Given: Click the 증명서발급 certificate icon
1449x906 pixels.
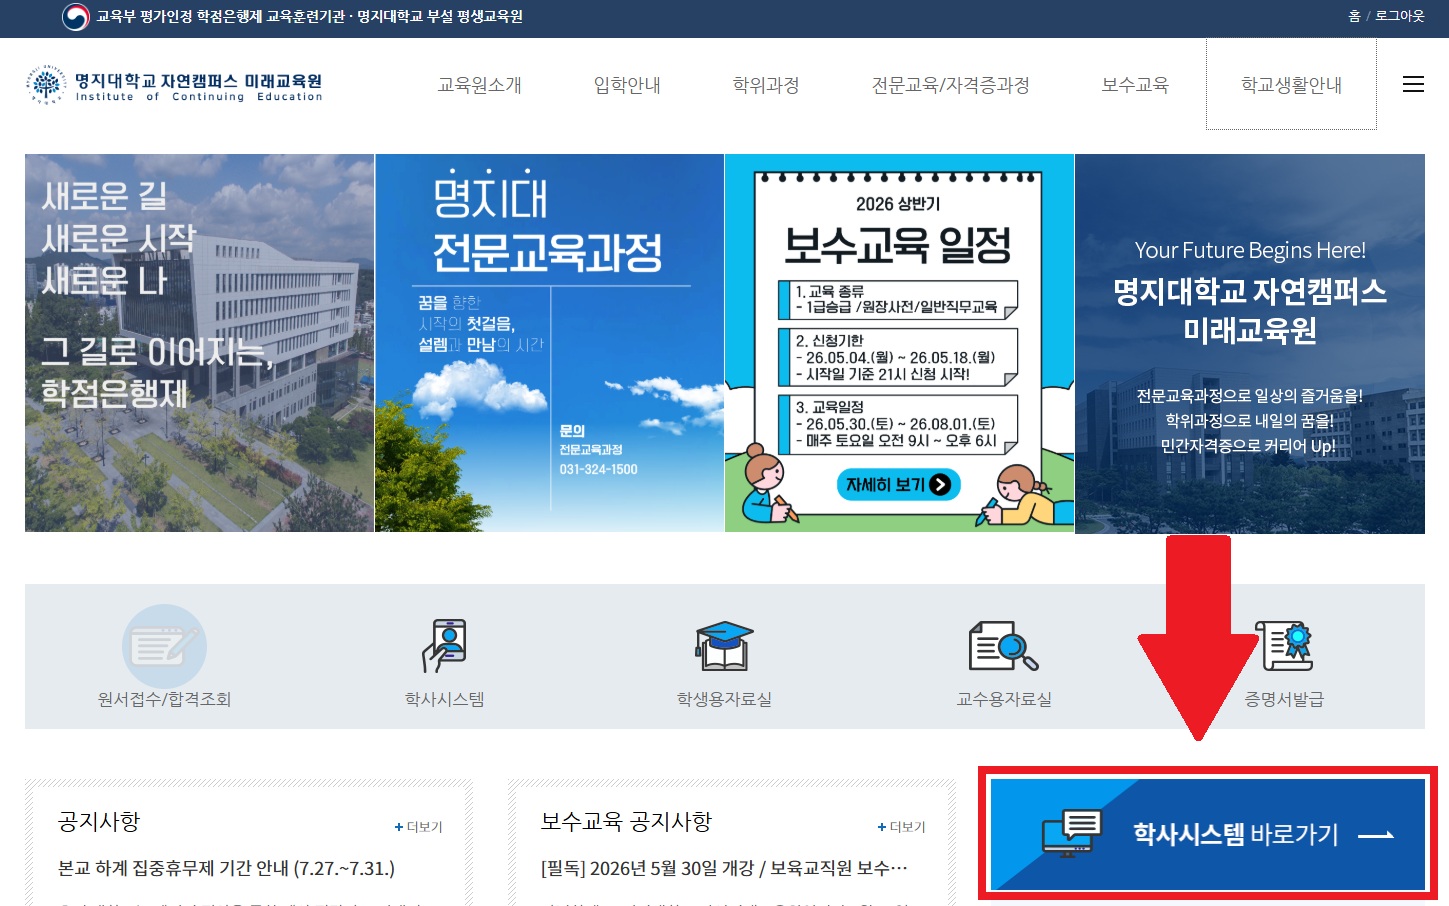Looking at the screenshot, I should [1285, 646].
